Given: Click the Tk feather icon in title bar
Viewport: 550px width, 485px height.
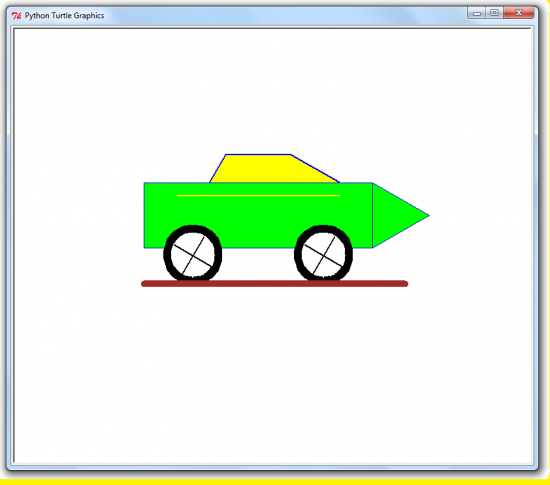Looking at the screenshot, I should coord(16,16).
